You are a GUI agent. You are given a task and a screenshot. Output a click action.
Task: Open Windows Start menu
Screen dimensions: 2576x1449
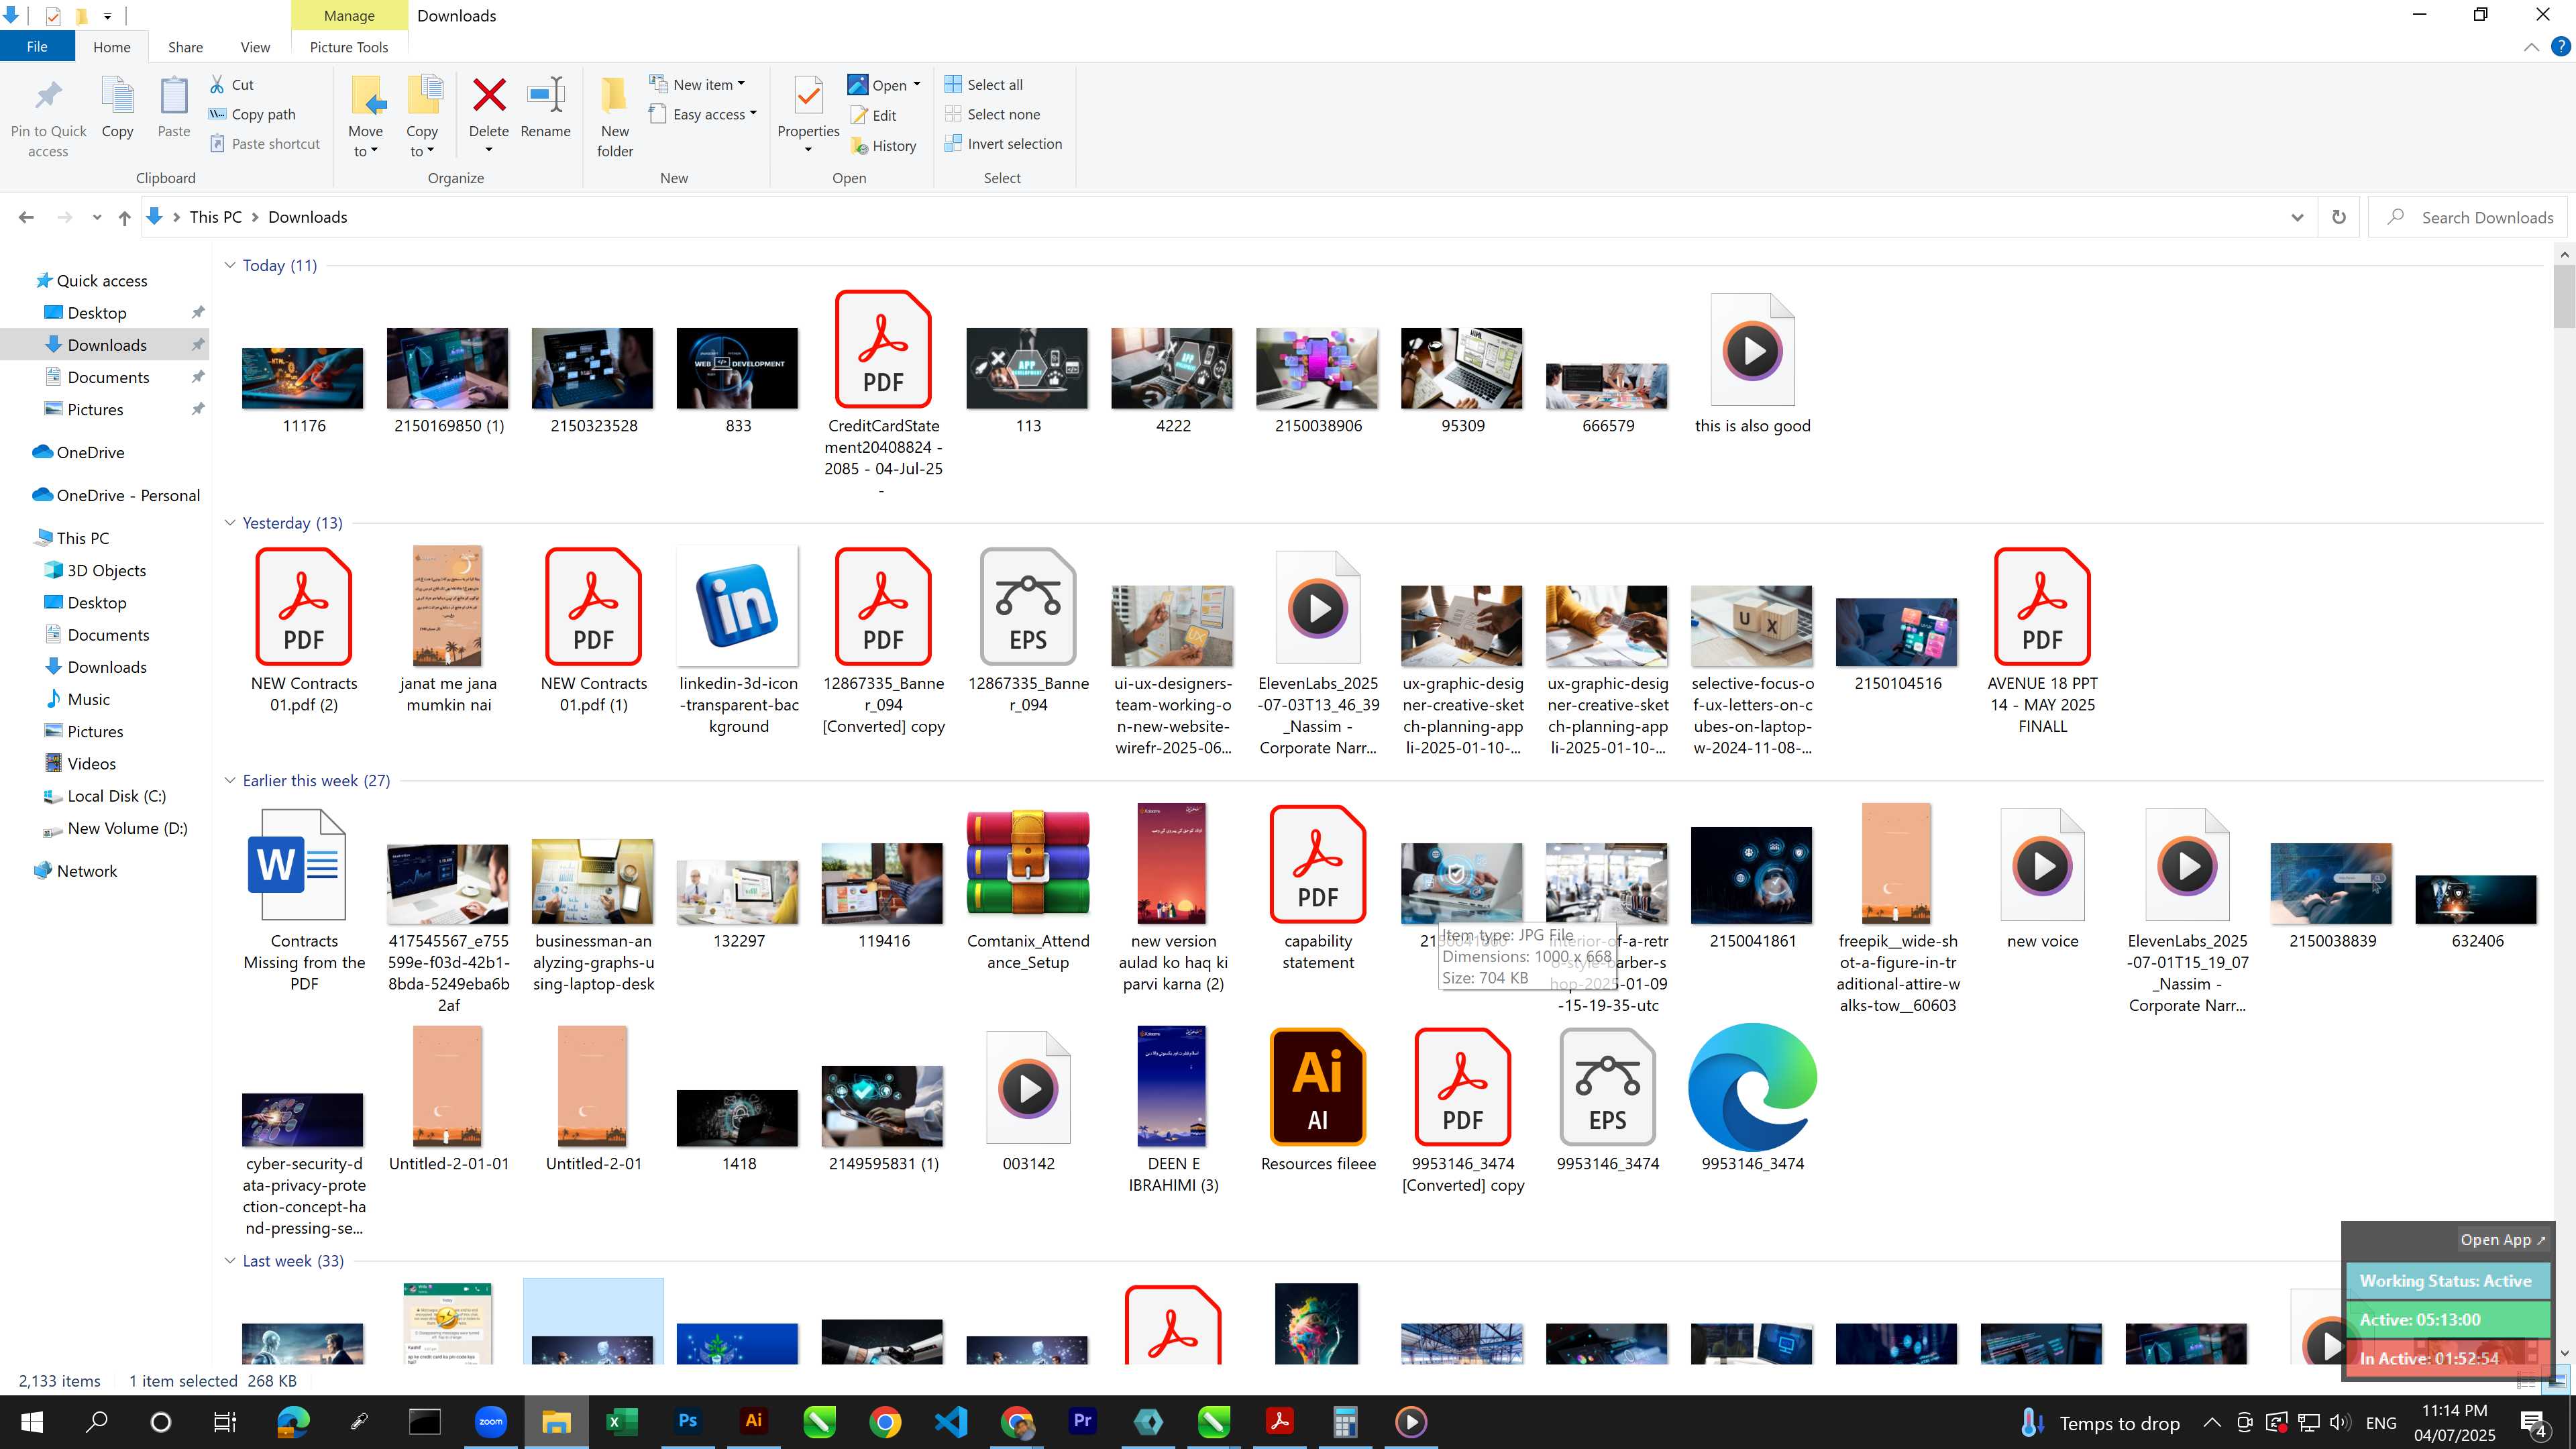[x=31, y=1421]
